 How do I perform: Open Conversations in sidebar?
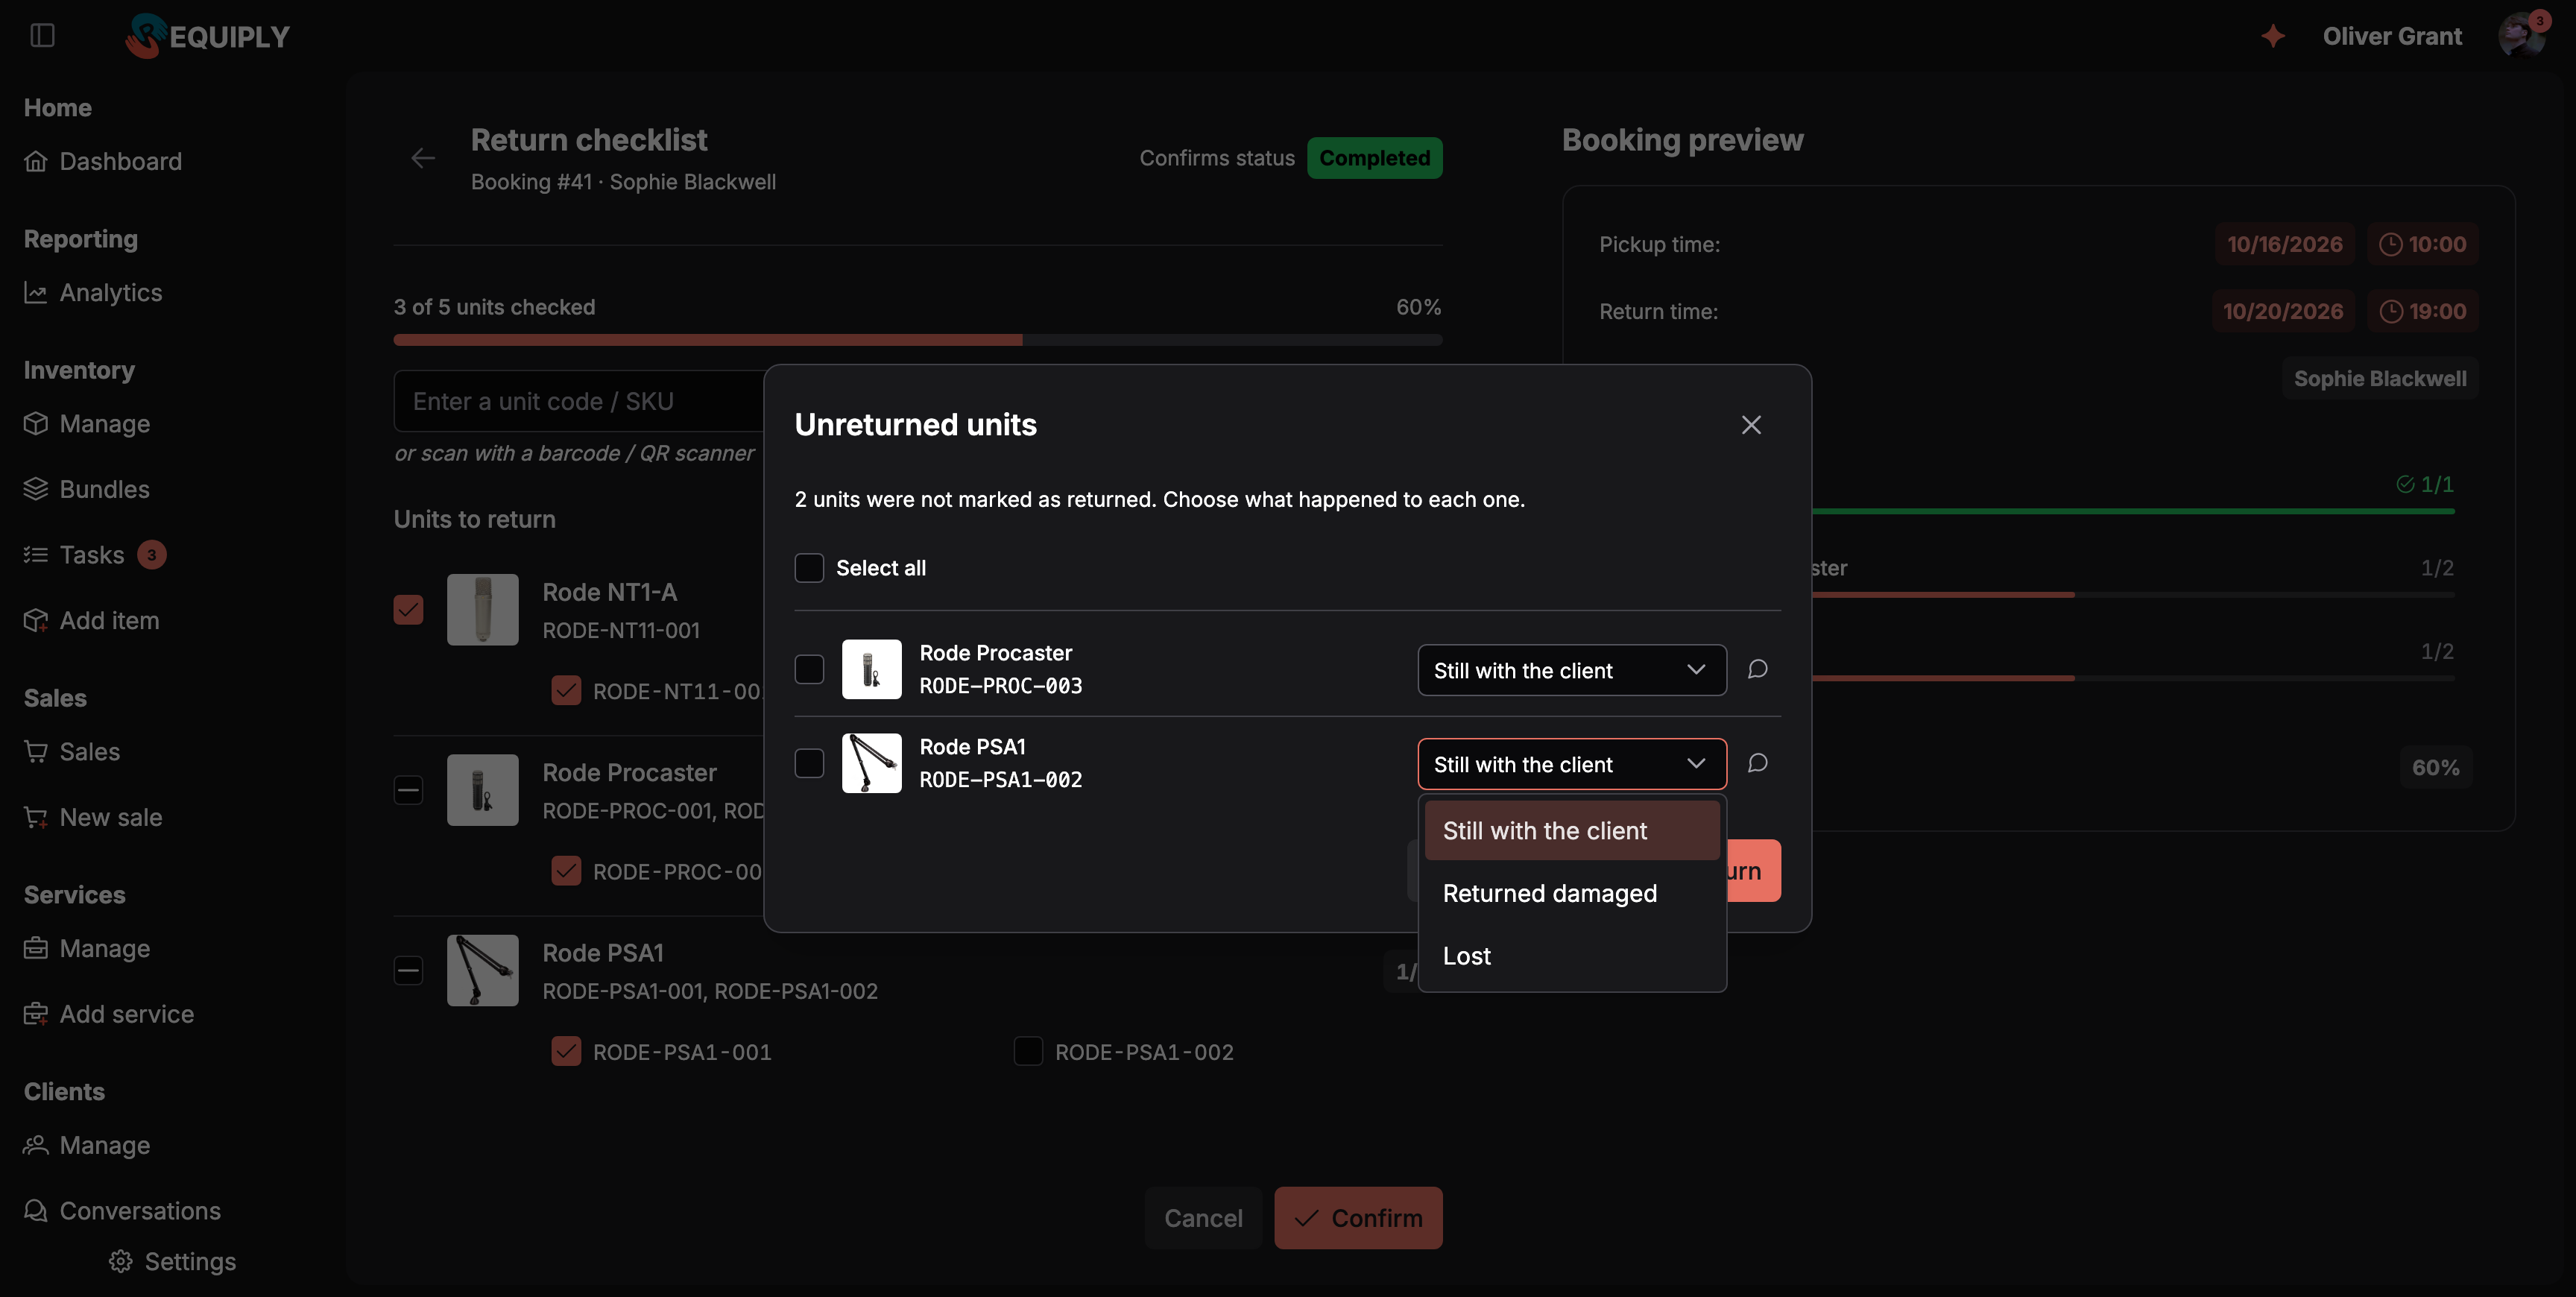point(122,1210)
